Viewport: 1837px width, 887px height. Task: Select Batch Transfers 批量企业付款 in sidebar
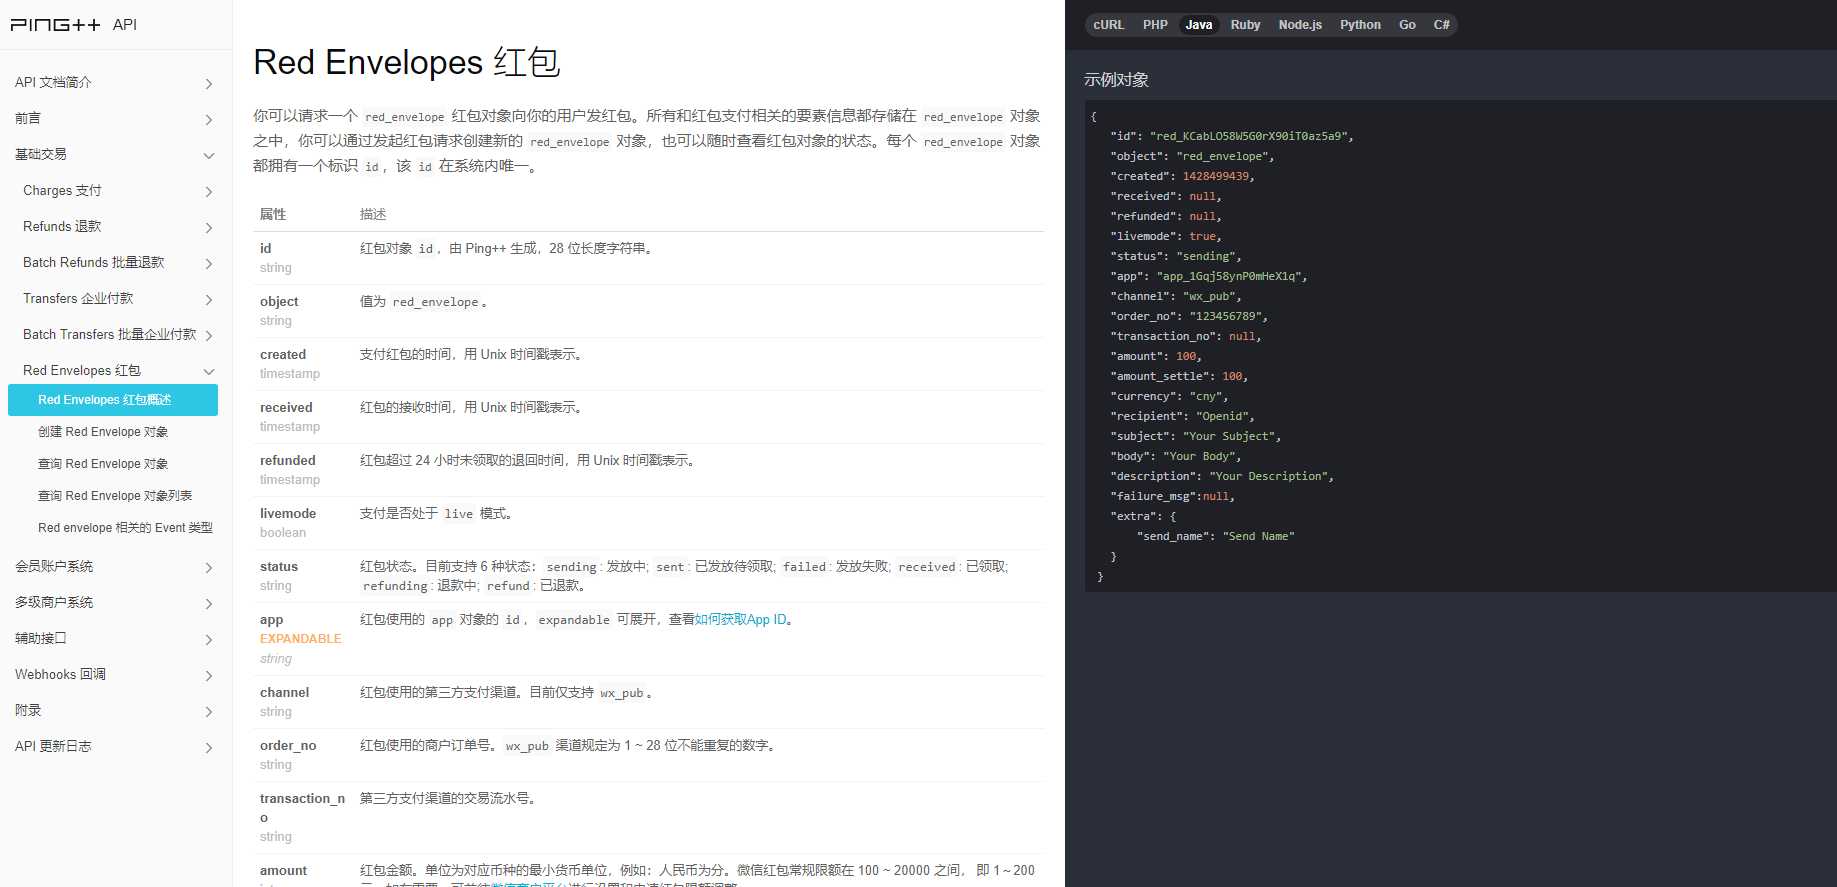110,334
